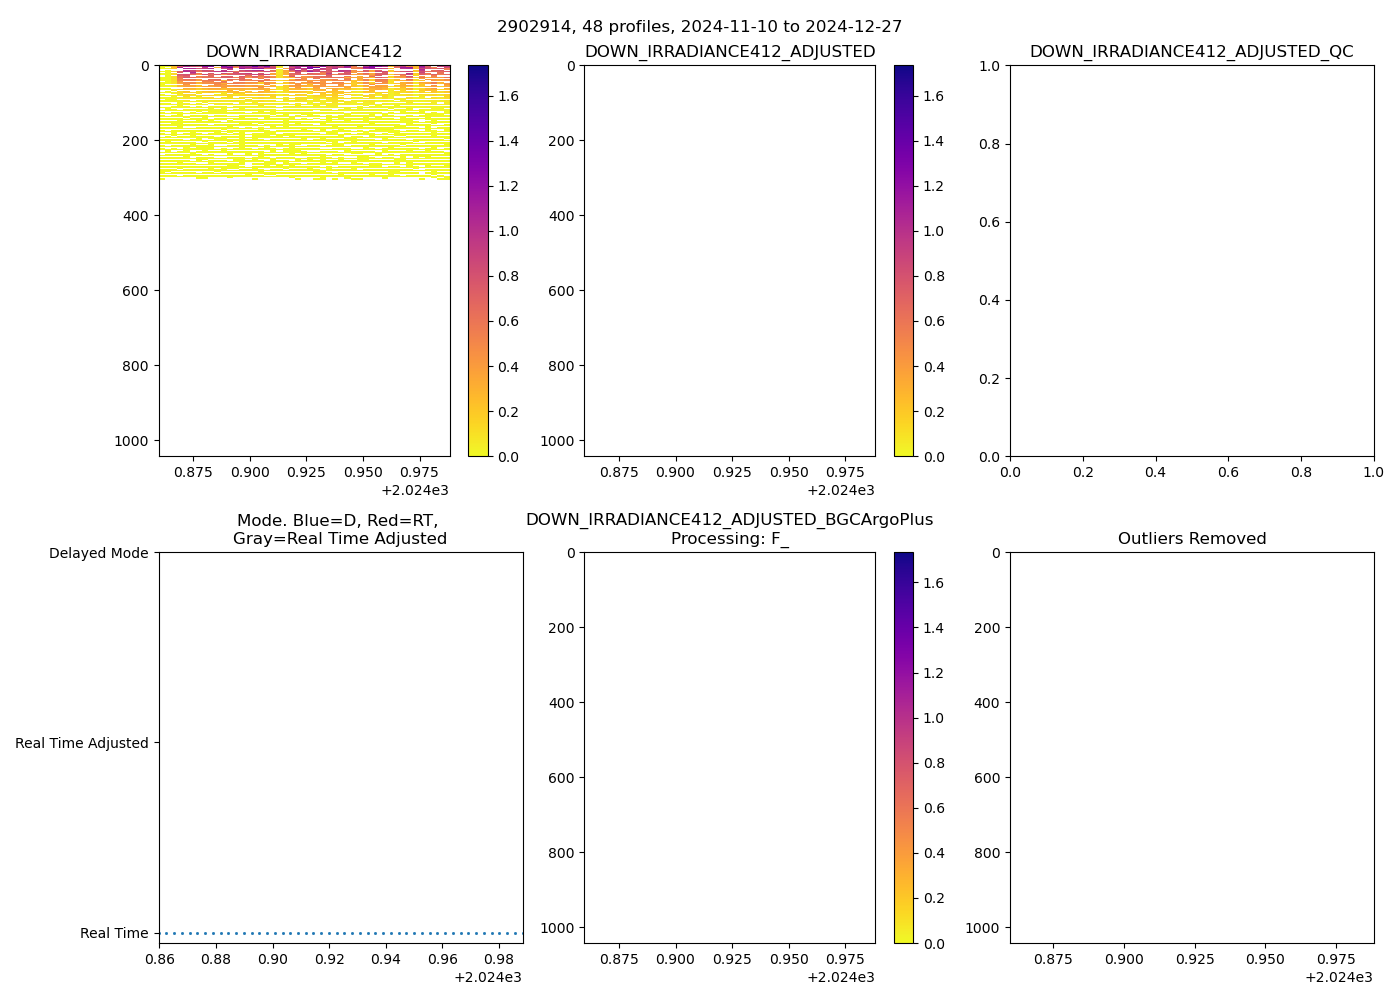Image resolution: width=1400 pixels, height=1000 pixels.
Task: Click the 400 depth tick of DOWN_IRRADIANCE412 plot
Action: [137, 216]
